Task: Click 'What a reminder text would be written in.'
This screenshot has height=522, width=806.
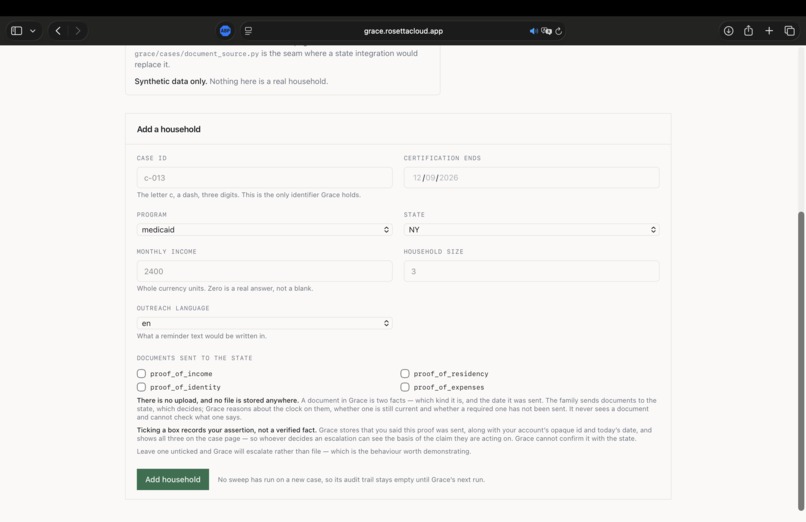Action: click(x=202, y=336)
